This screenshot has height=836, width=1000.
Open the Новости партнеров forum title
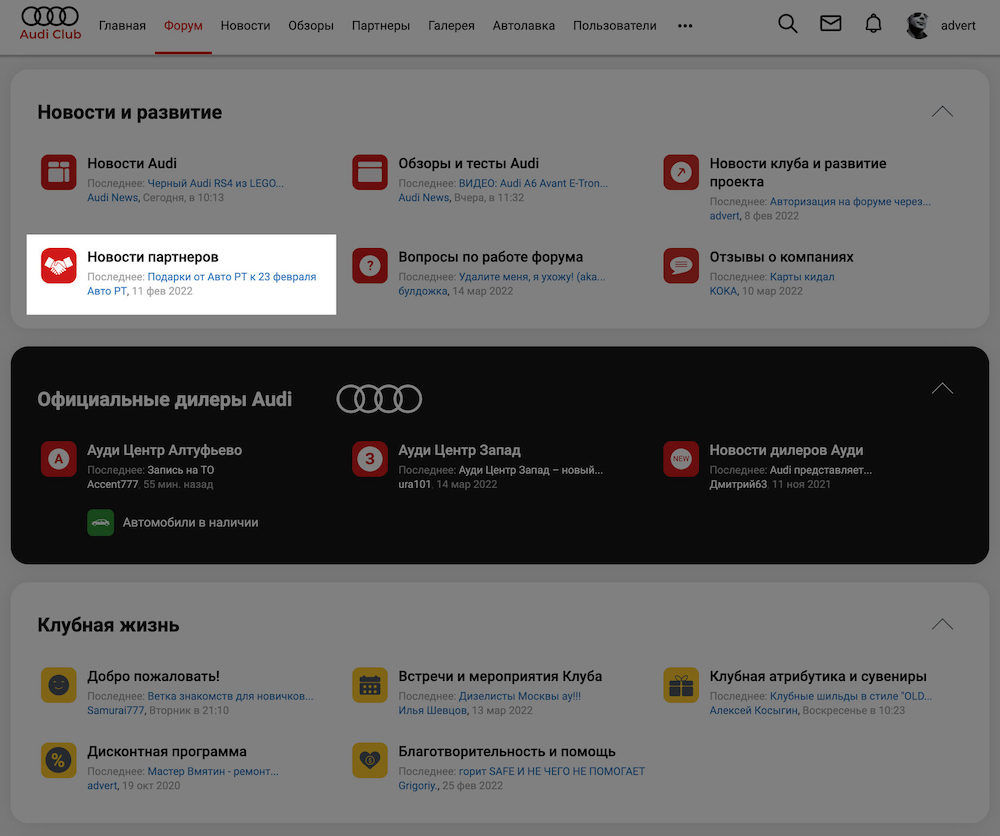(x=153, y=257)
